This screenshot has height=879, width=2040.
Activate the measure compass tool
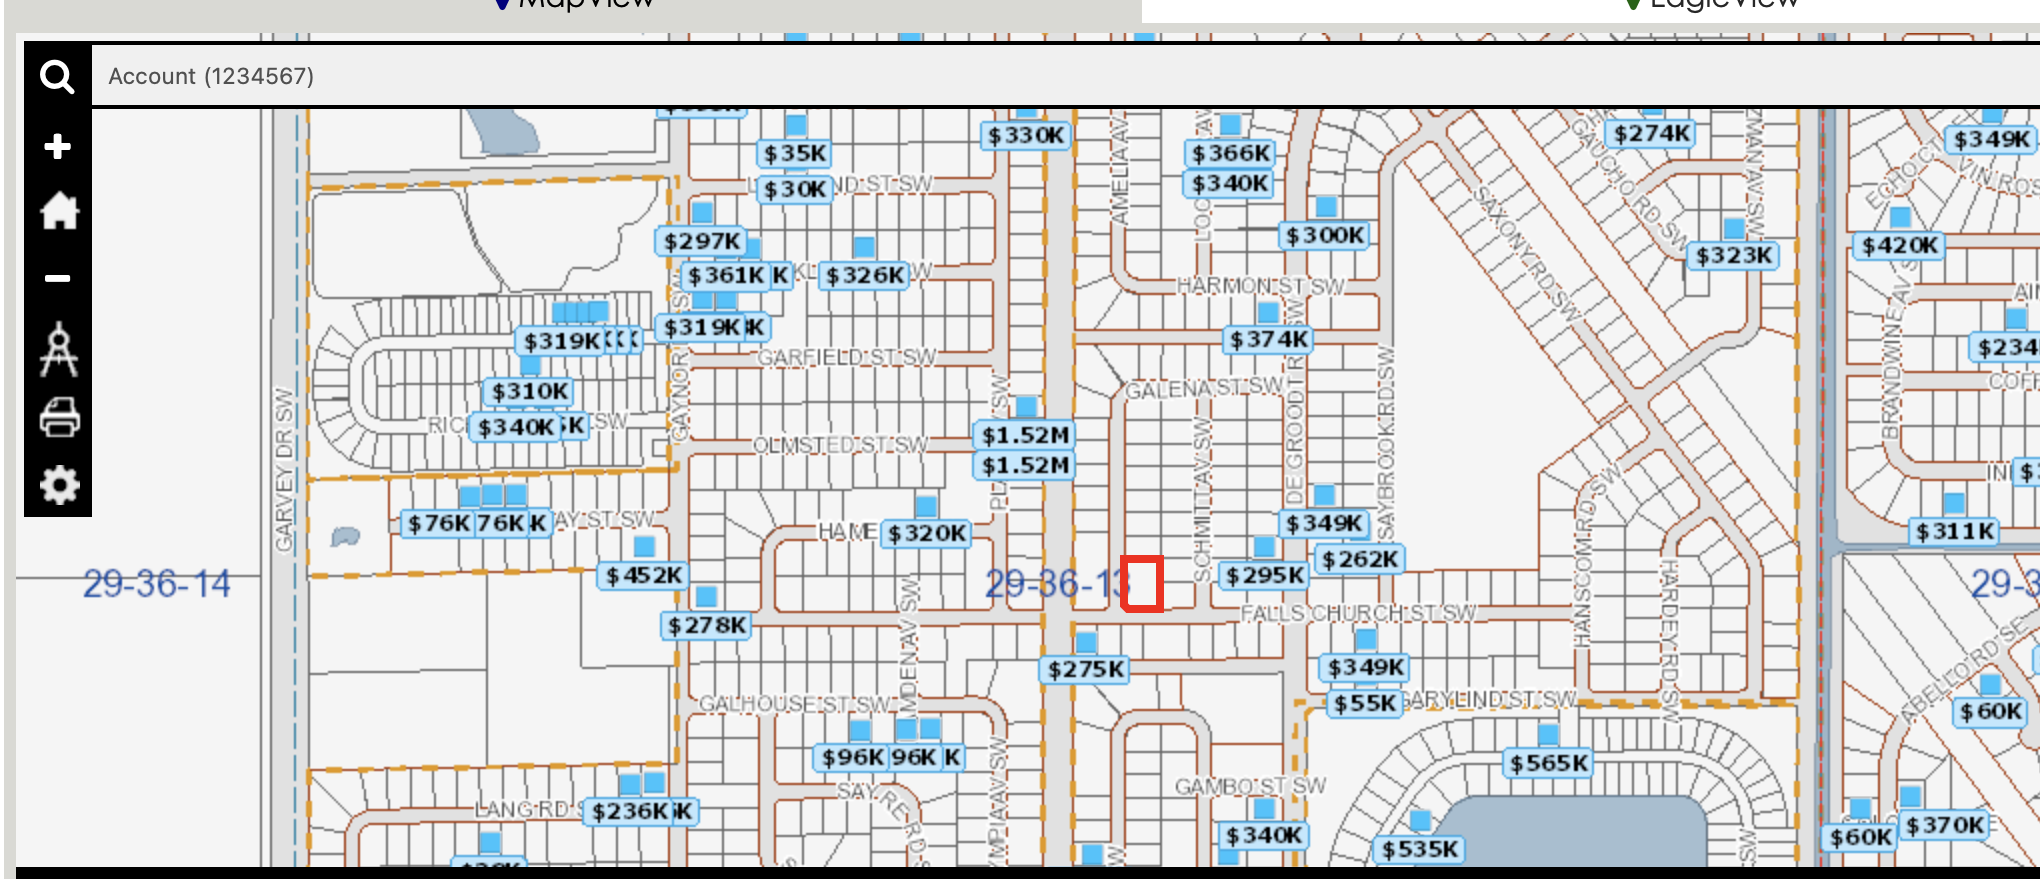[x=58, y=348]
